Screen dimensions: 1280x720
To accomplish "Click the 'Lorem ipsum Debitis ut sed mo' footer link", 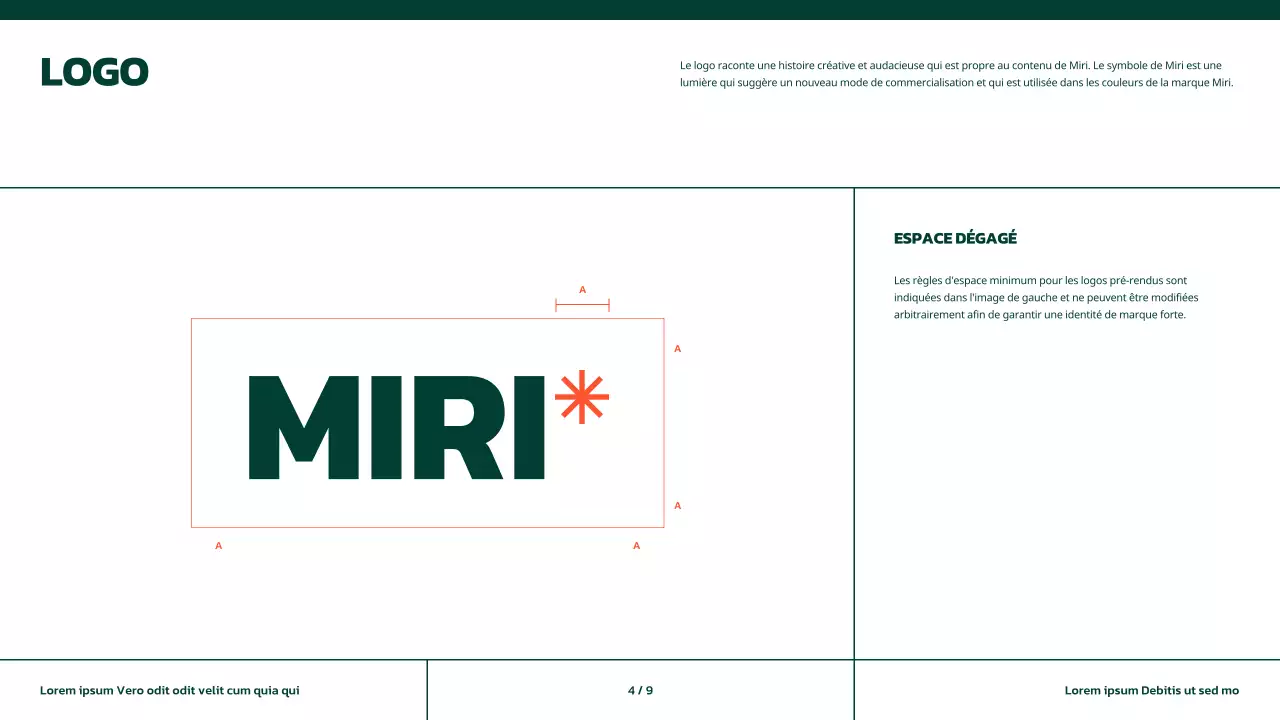I will [1151, 690].
